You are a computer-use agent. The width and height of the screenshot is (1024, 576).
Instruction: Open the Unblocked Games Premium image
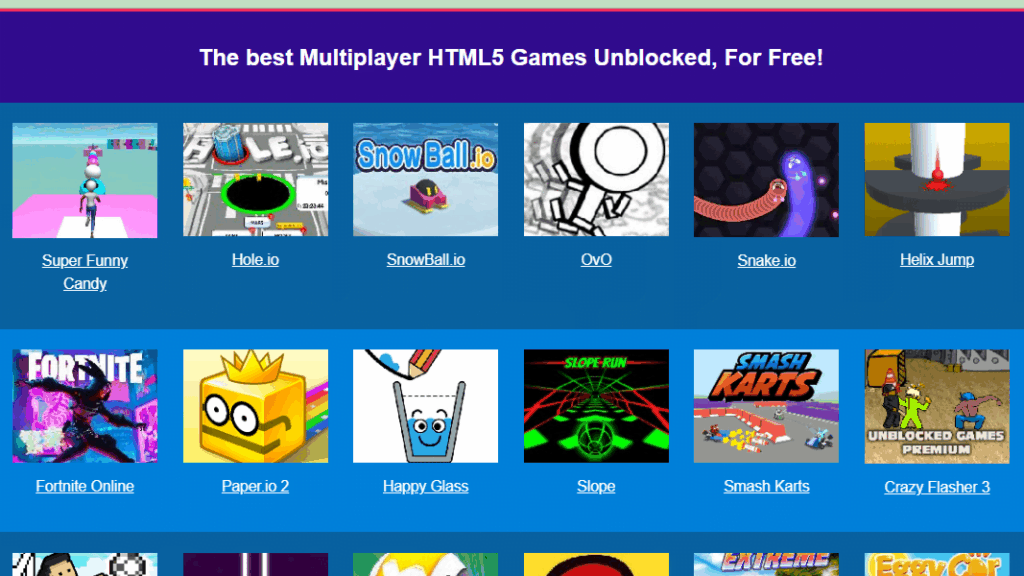[937, 407]
